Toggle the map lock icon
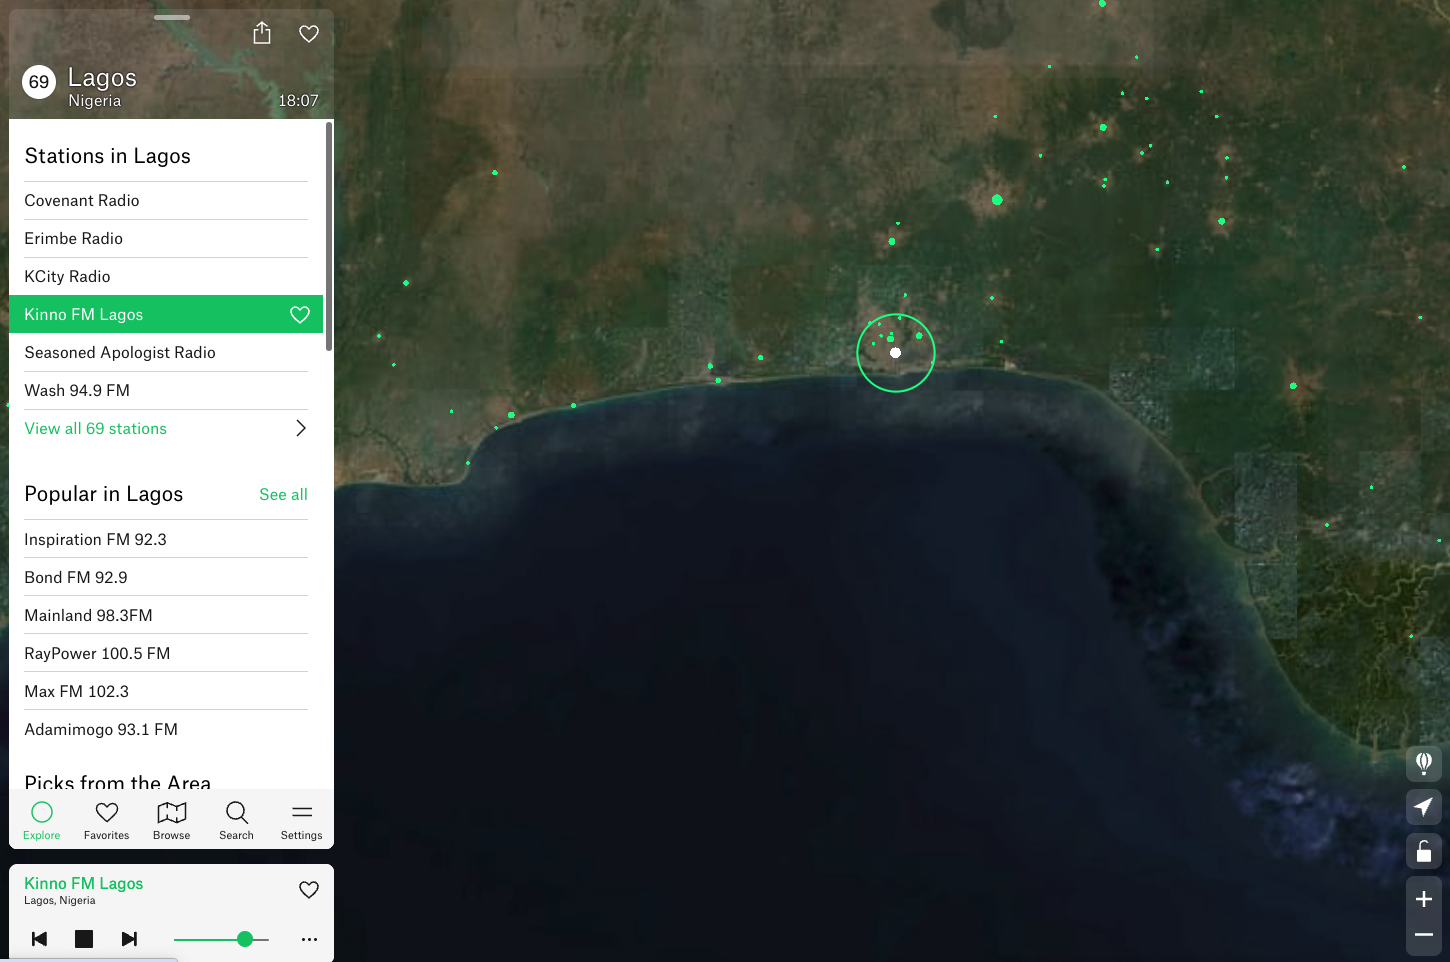This screenshot has height=962, width=1450. coord(1424,851)
